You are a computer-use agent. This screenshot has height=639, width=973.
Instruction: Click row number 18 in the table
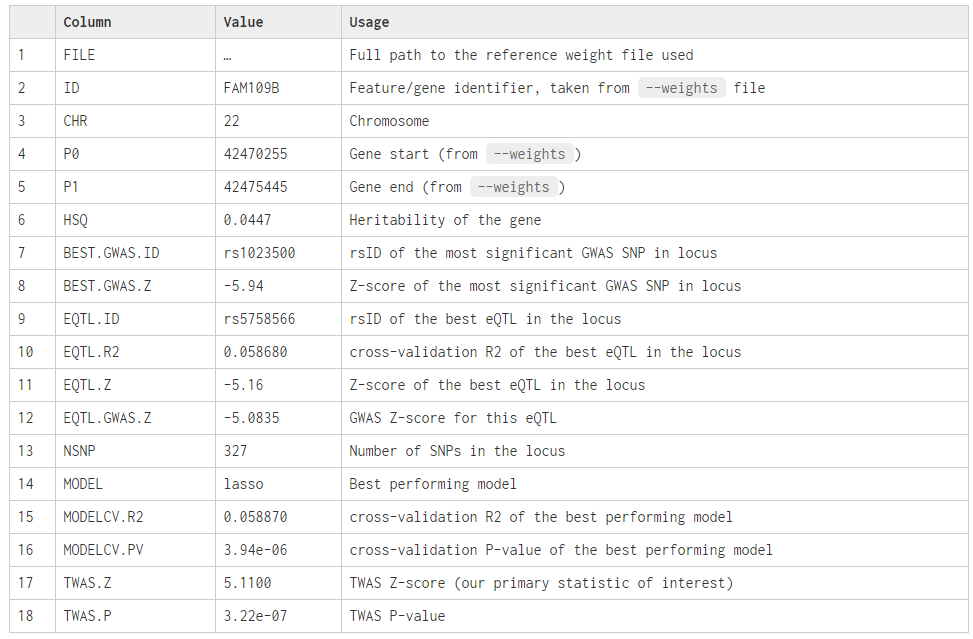(x=25, y=616)
